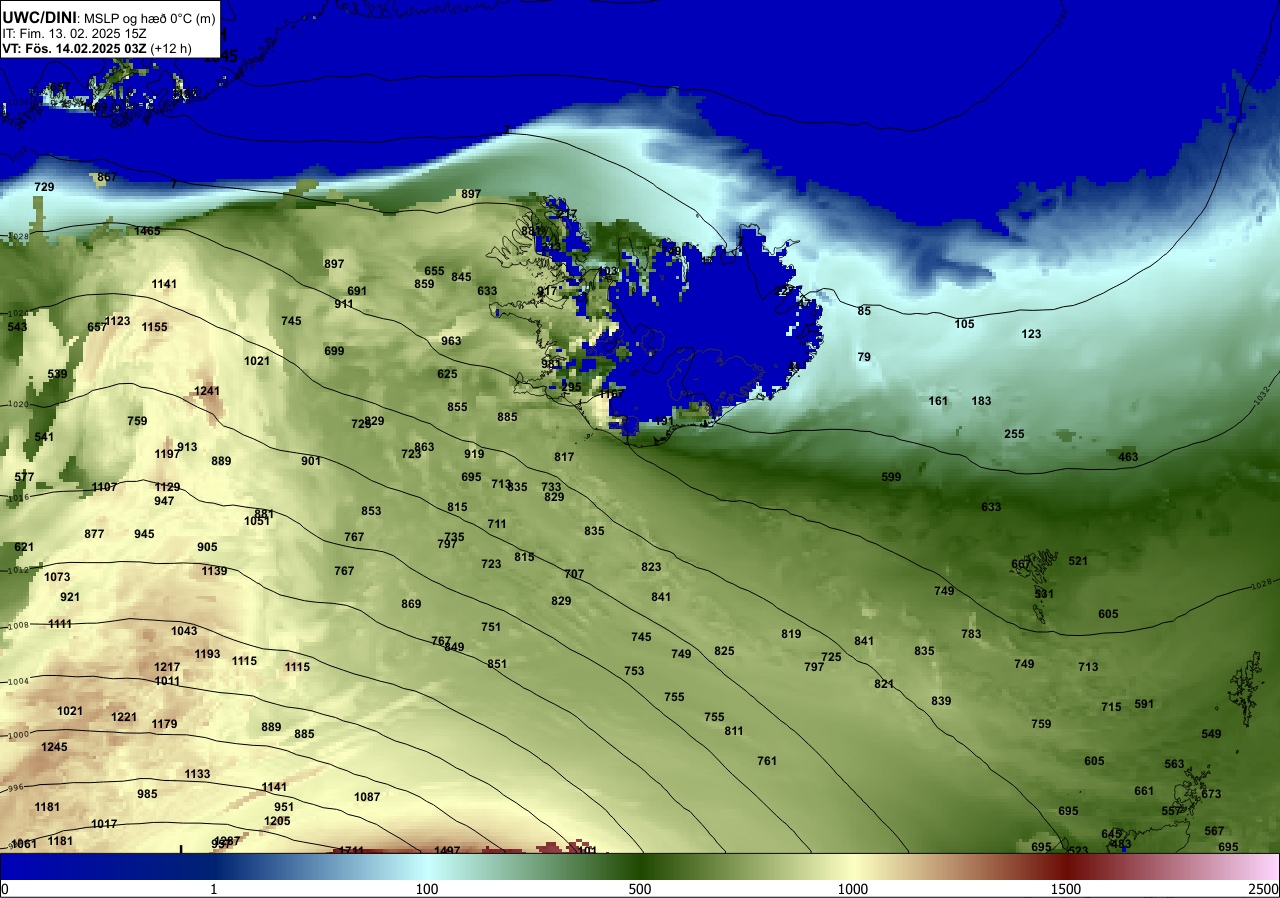Click the value 599 on the map
The width and height of the screenshot is (1280, 898).
891,477
